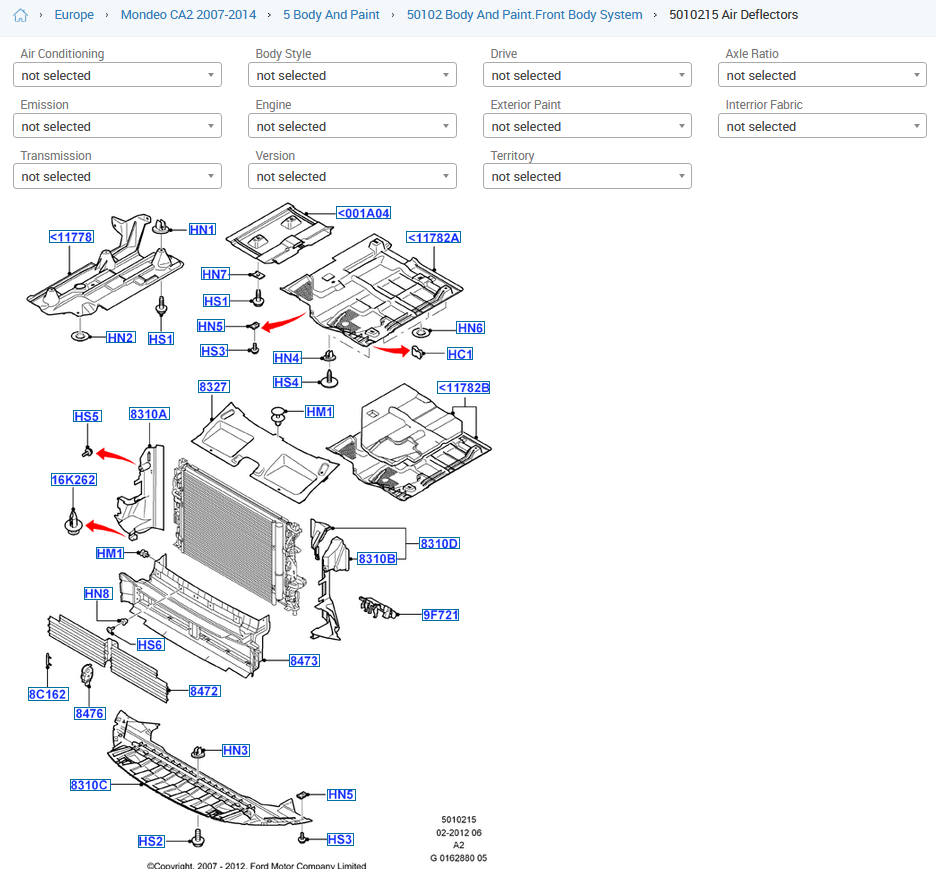This screenshot has height=869, width=936.
Task: Expand the Transmission dropdown
Action: 117,176
